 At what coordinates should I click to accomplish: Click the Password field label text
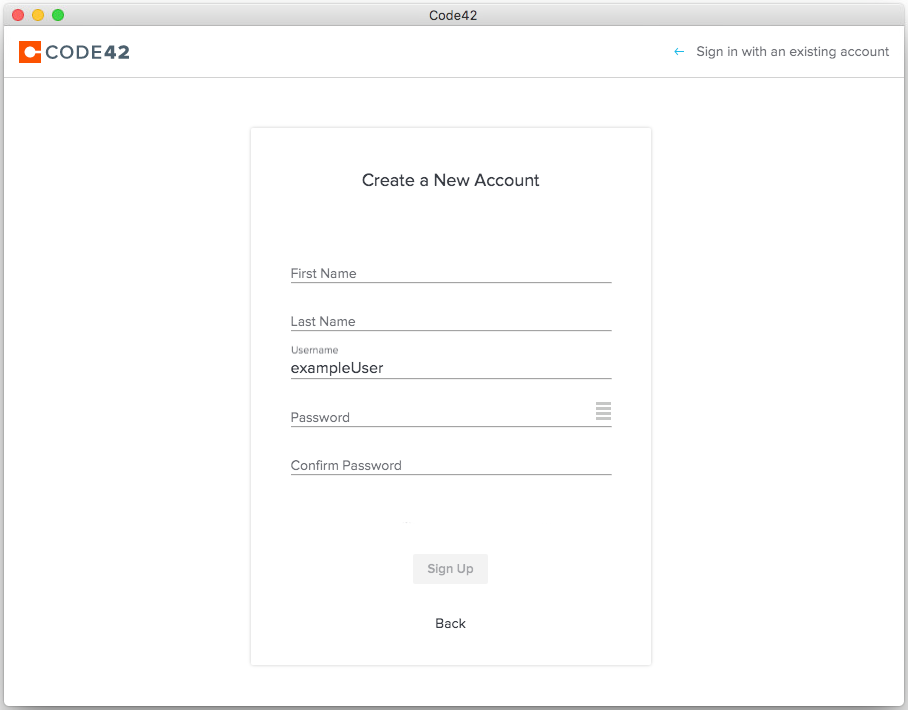click(x=320, y=417)
